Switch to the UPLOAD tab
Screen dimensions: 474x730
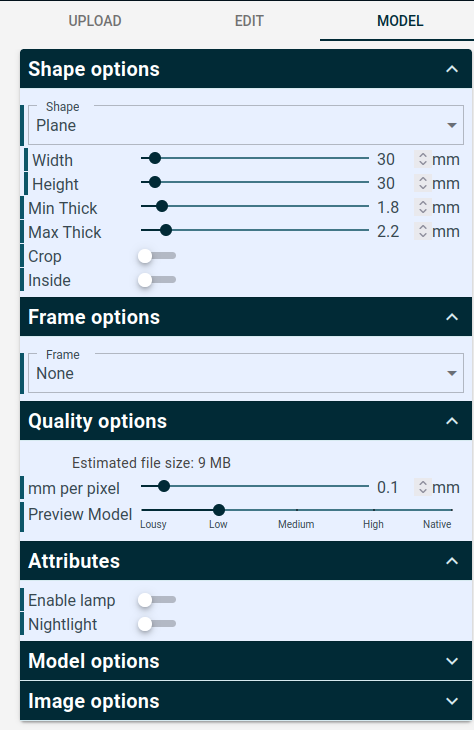tap(95, 21)
